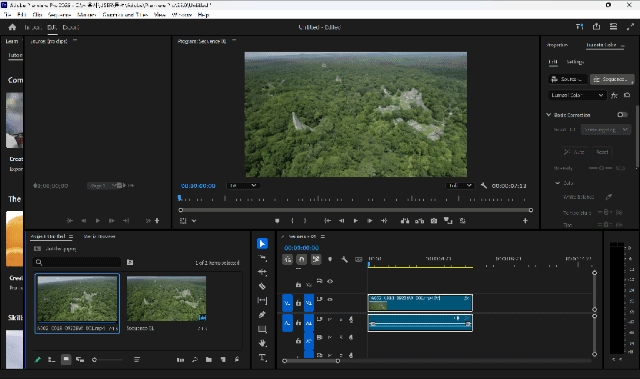Viewport: 640px width, 379px height.
Task: Click Mark In bracket icon
Action: point(292,221)
